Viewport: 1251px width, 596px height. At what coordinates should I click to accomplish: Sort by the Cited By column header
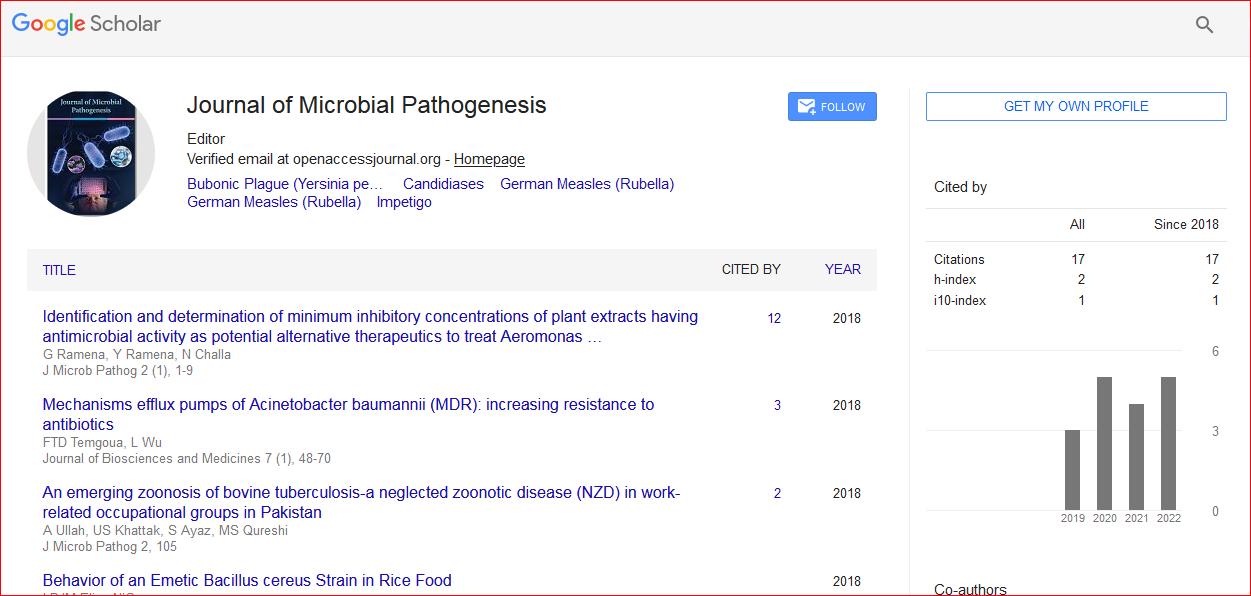pos(751,269)
